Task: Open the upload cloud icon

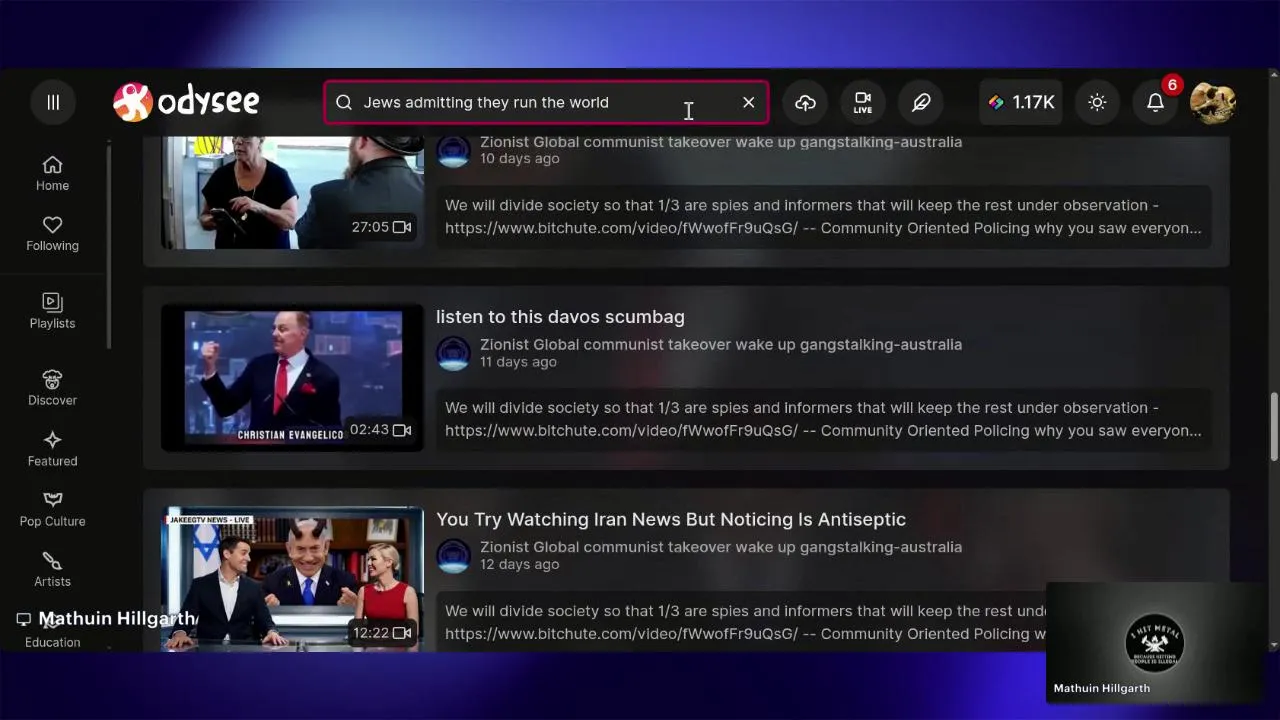Action: pos(805,102)
